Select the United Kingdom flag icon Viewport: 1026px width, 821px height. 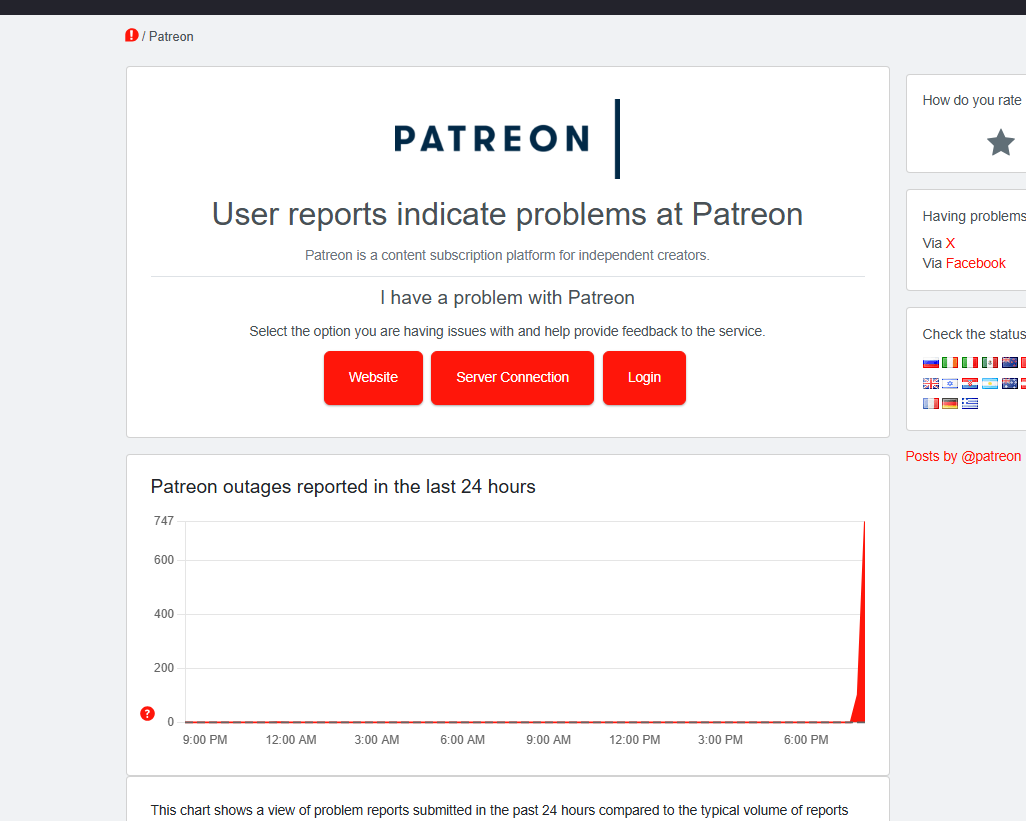930,383
